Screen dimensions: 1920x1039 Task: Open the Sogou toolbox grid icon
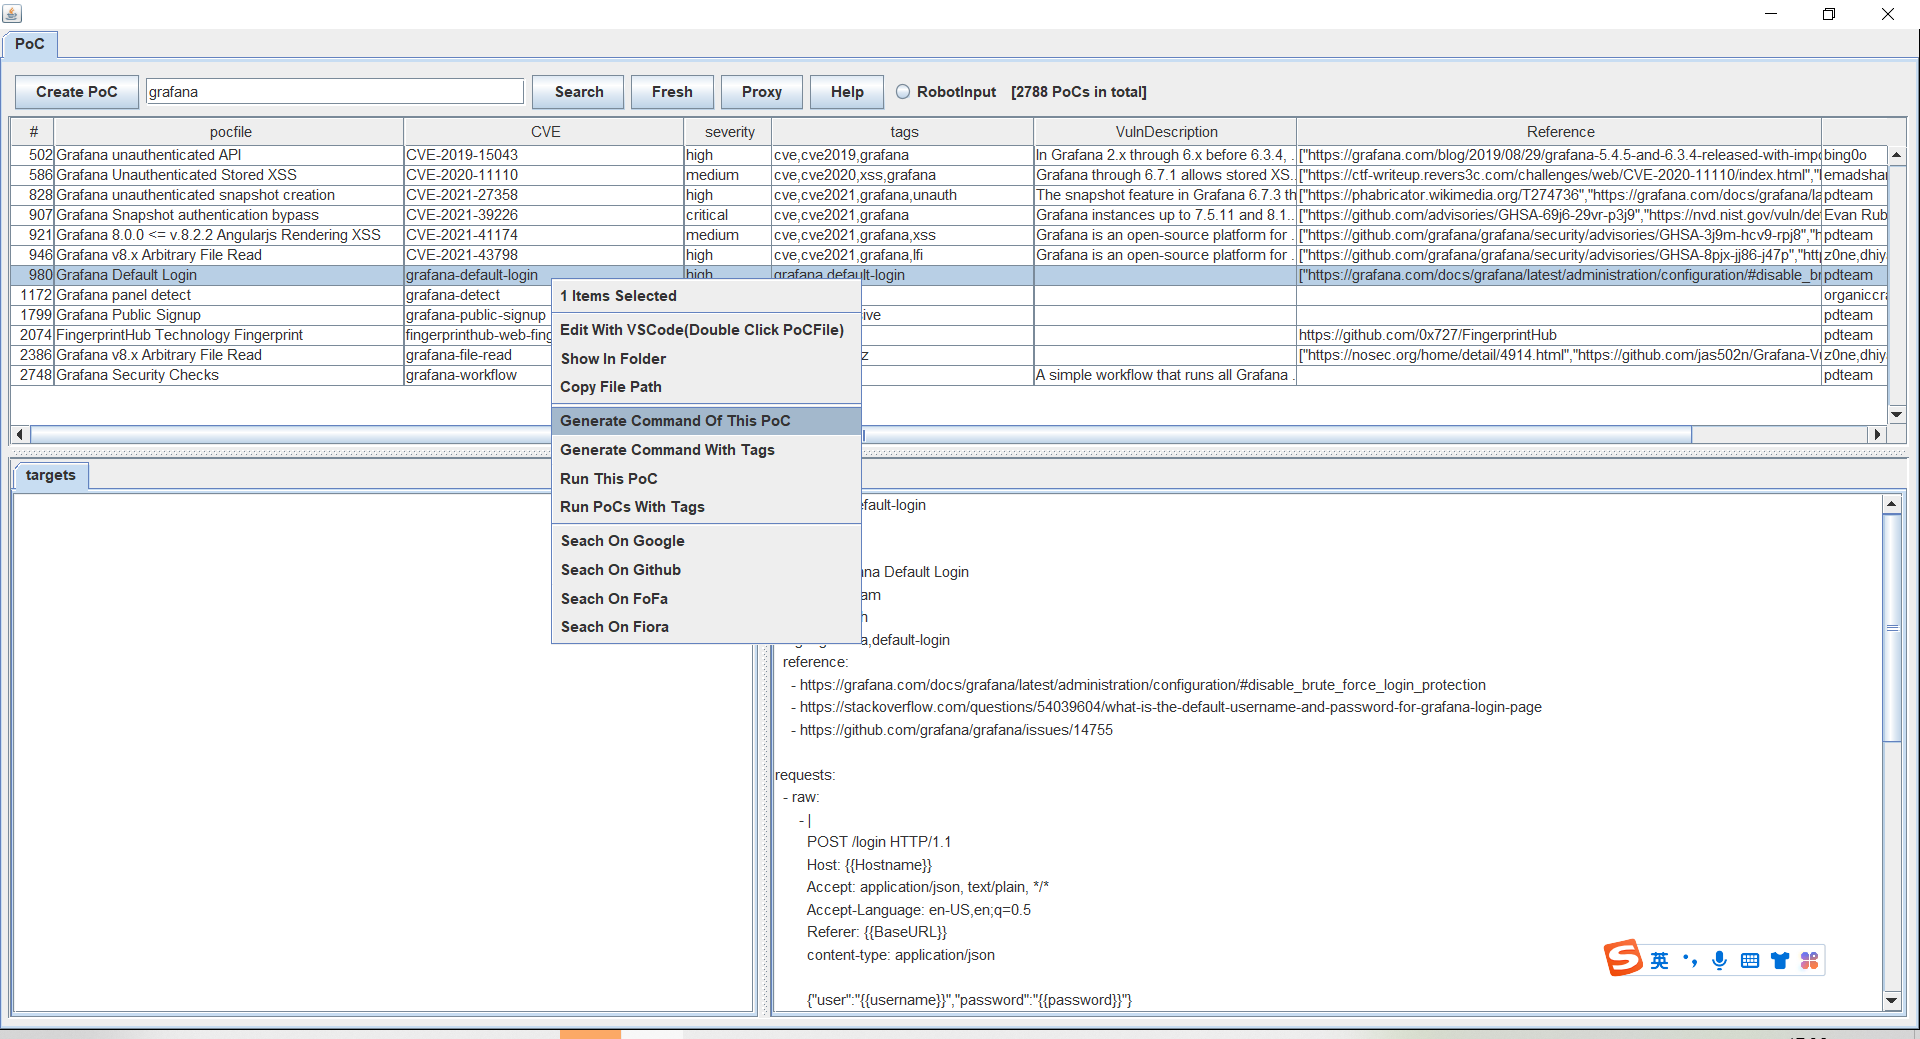pyautogui.click(x=1809, y=960)
